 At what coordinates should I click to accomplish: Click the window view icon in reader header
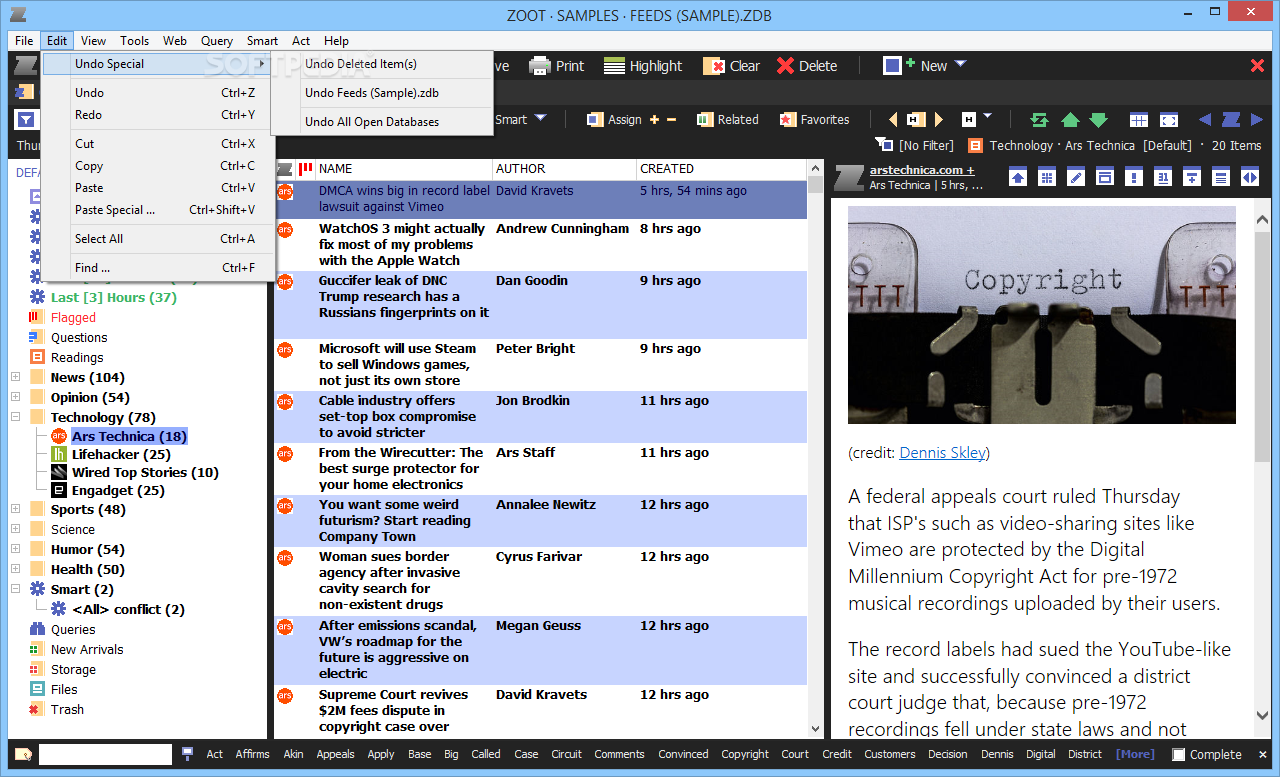pyautogui.click(x=1105, y=177)
